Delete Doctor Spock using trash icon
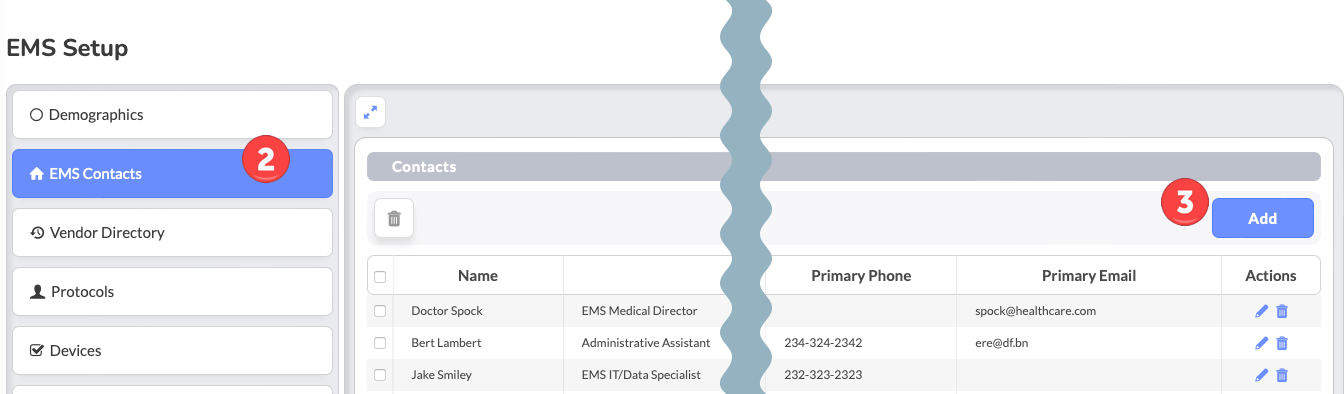Image resolution: width=1344 pixels, height=394 pixels. (1282, 311)
